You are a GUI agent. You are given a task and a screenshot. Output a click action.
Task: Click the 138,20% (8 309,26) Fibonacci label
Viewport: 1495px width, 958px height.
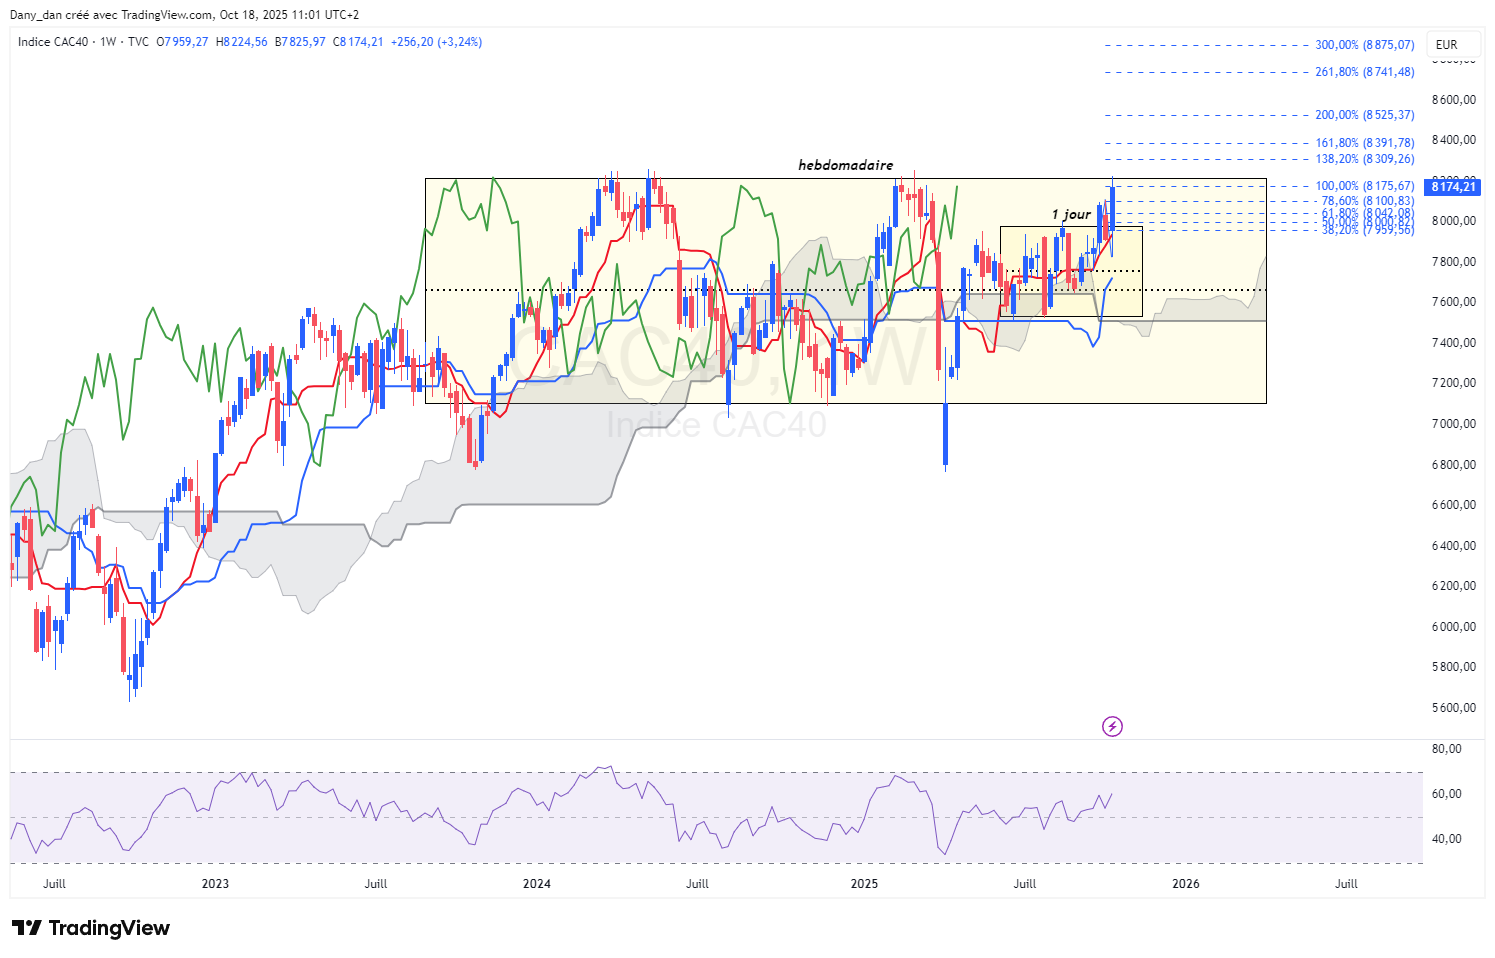pyautogui.click(x=1365, y=159)
